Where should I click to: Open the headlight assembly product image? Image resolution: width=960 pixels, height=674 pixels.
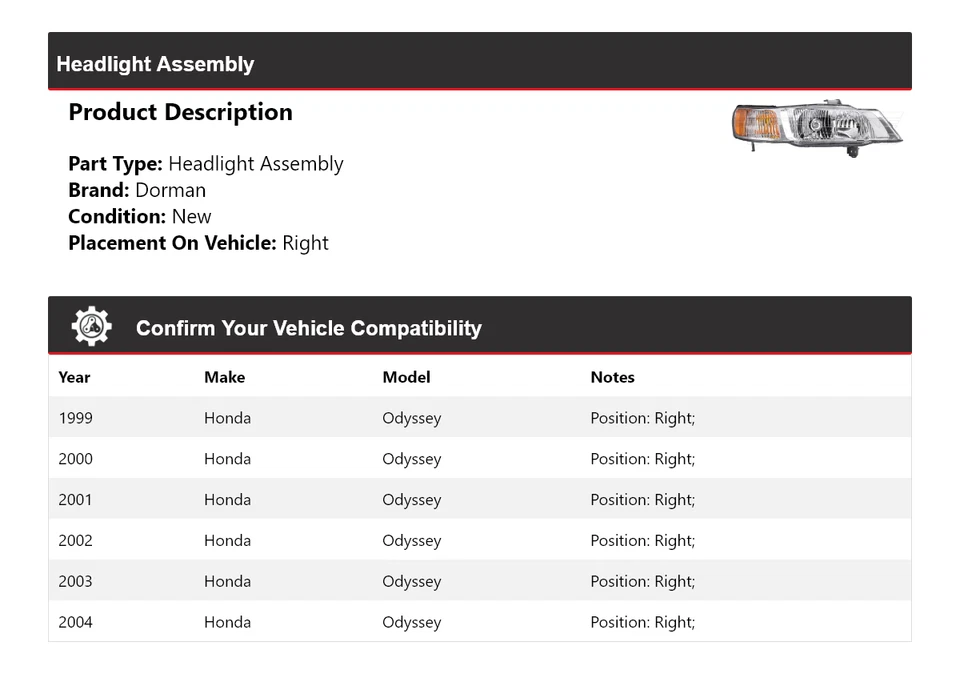pos(817,129)
